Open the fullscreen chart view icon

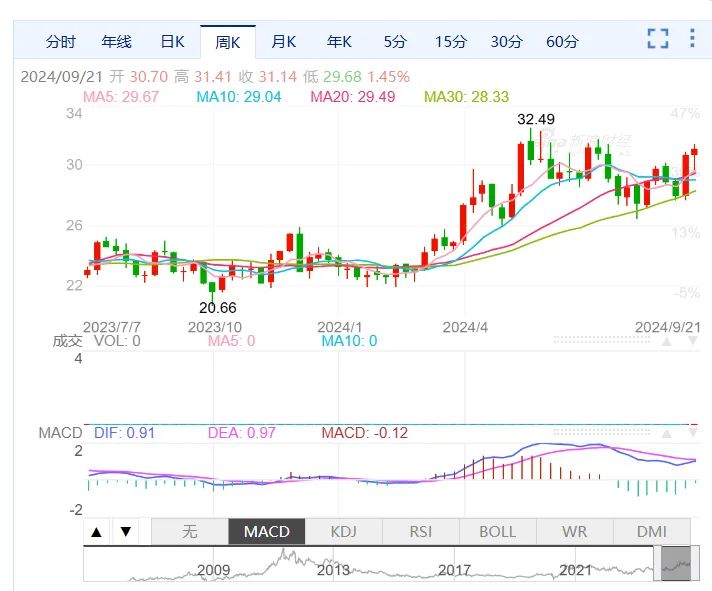coord(658,39)
